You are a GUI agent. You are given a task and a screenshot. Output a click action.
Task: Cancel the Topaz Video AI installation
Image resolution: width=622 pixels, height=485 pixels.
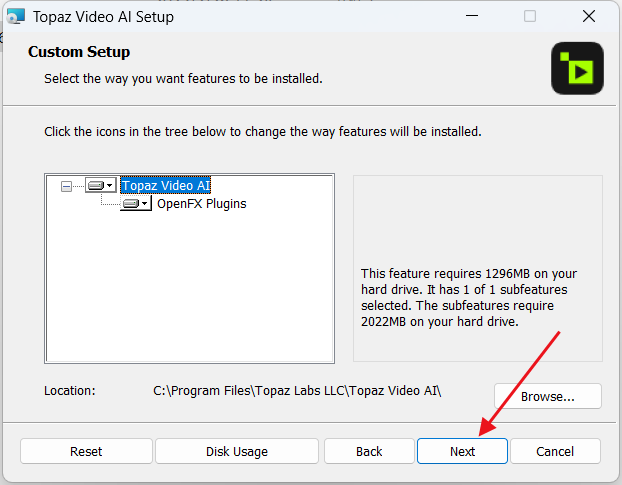(555, 451)
